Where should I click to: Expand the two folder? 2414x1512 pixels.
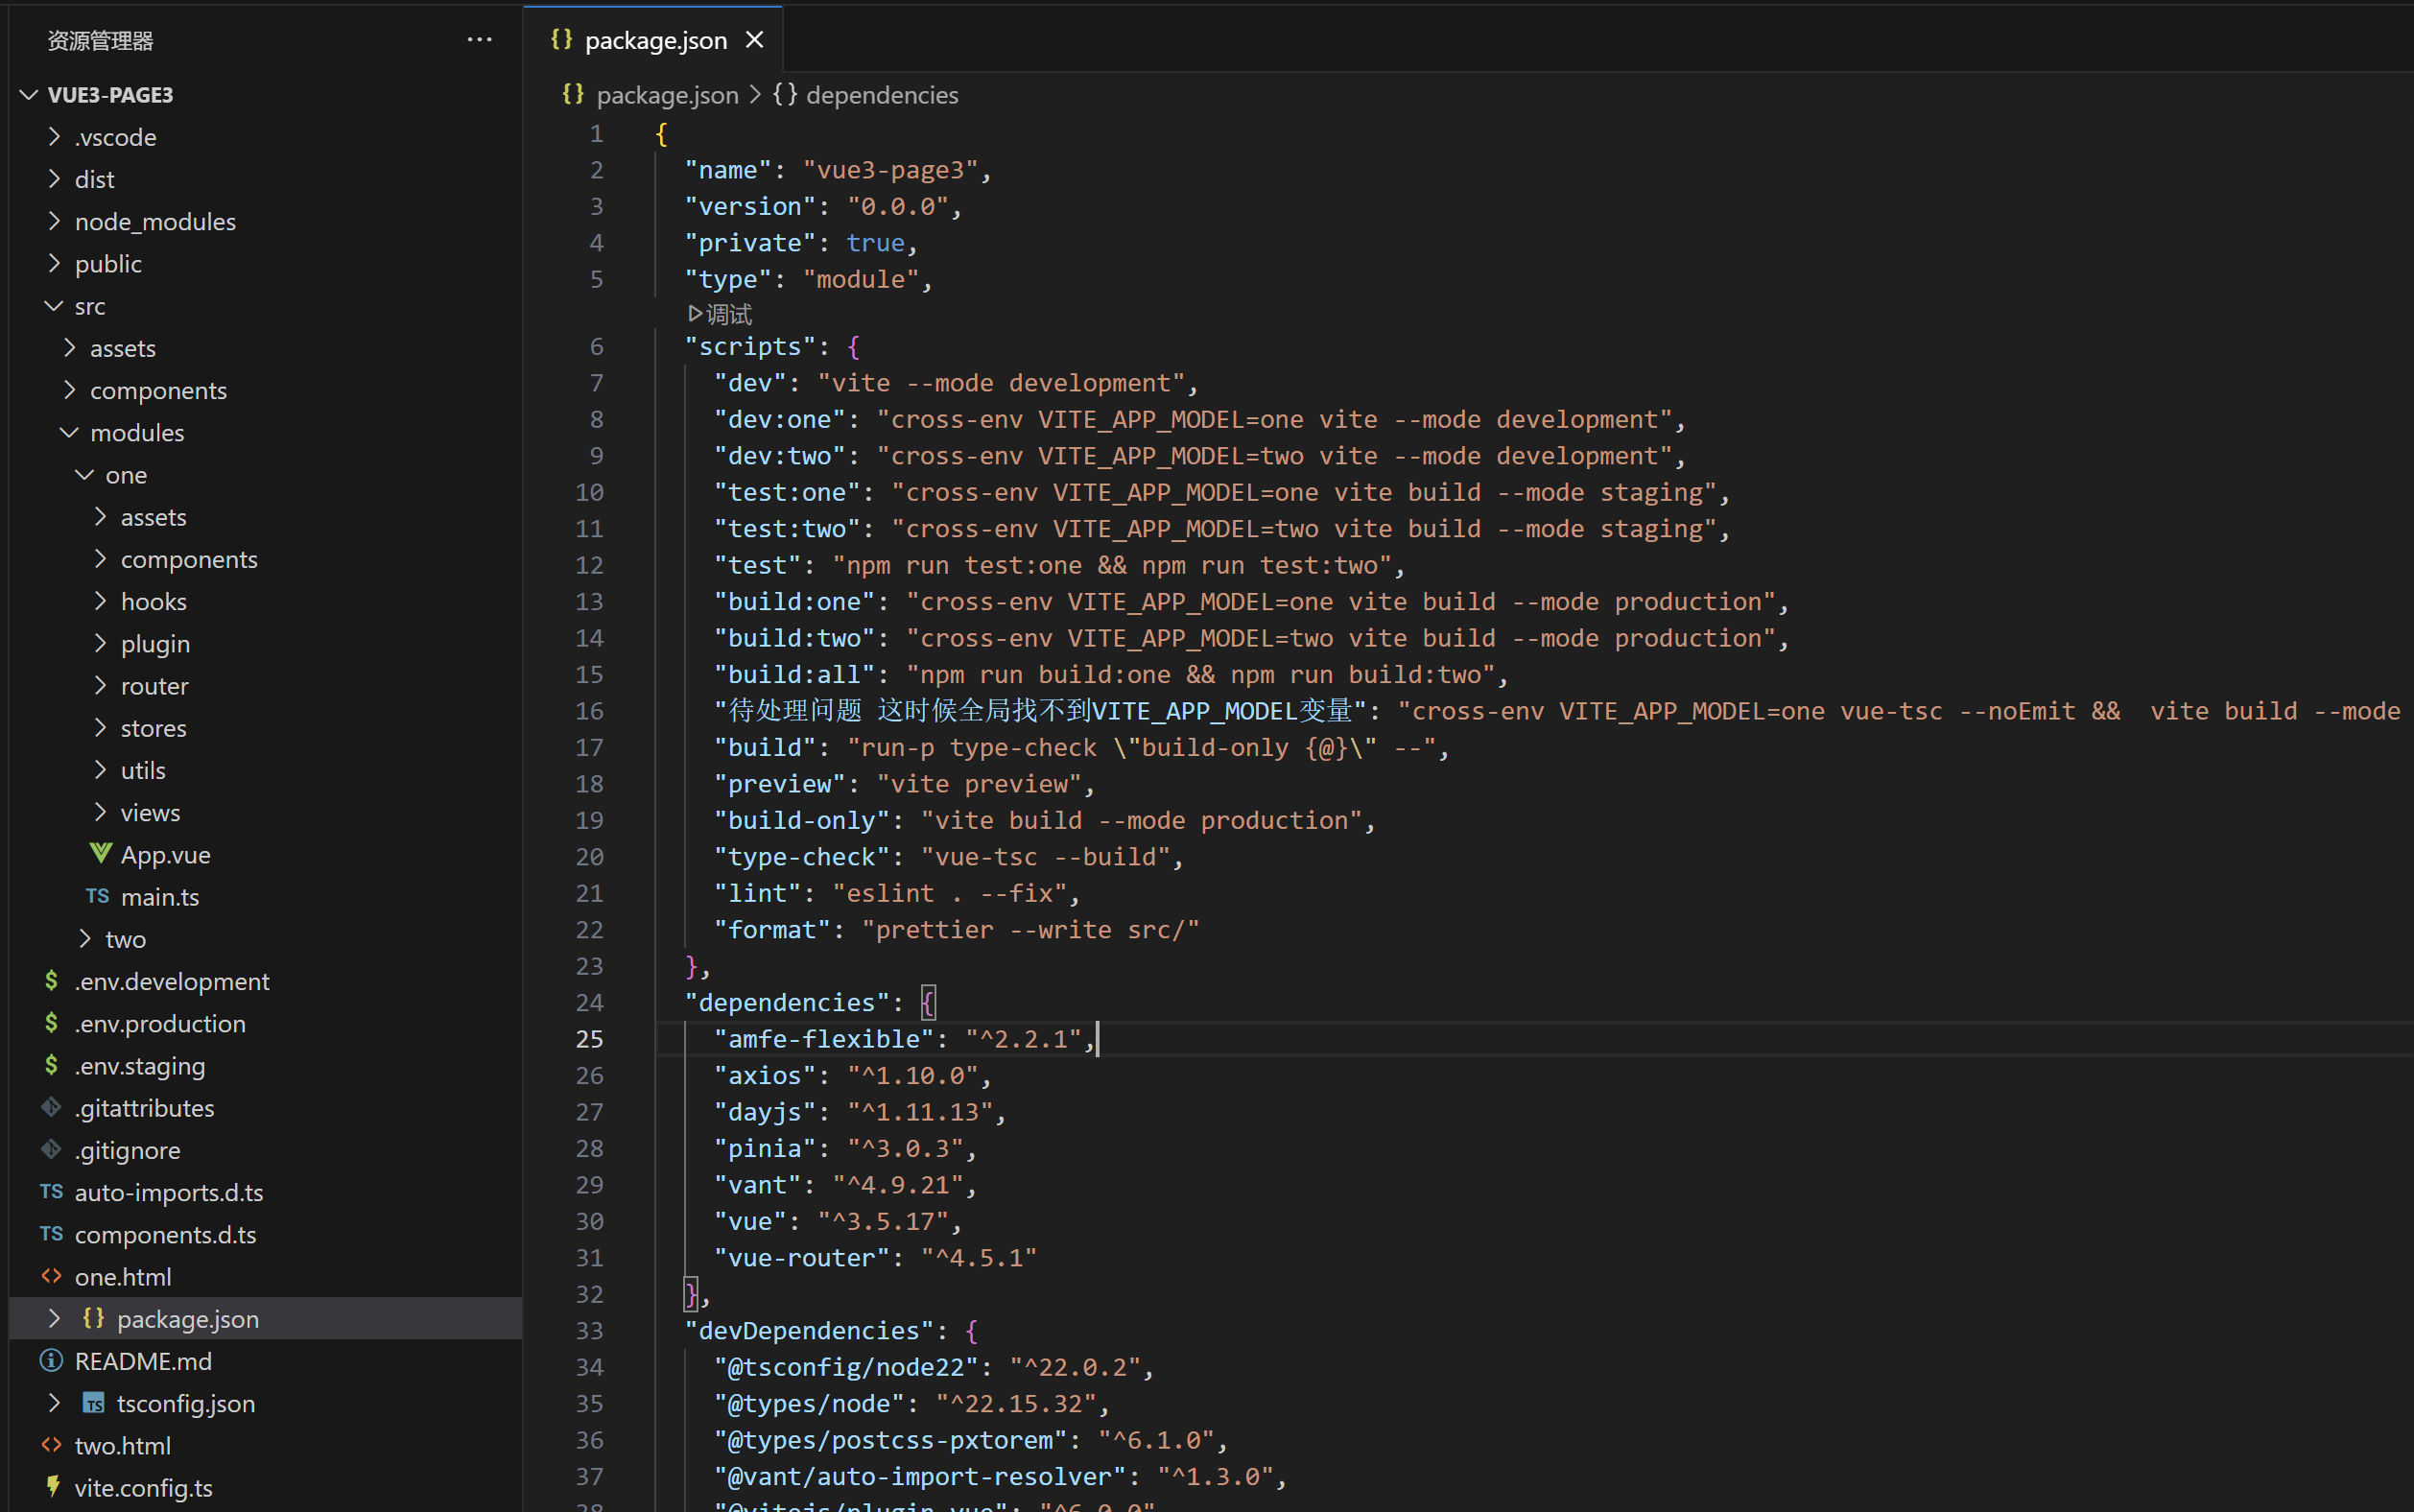tap(85, 939)
